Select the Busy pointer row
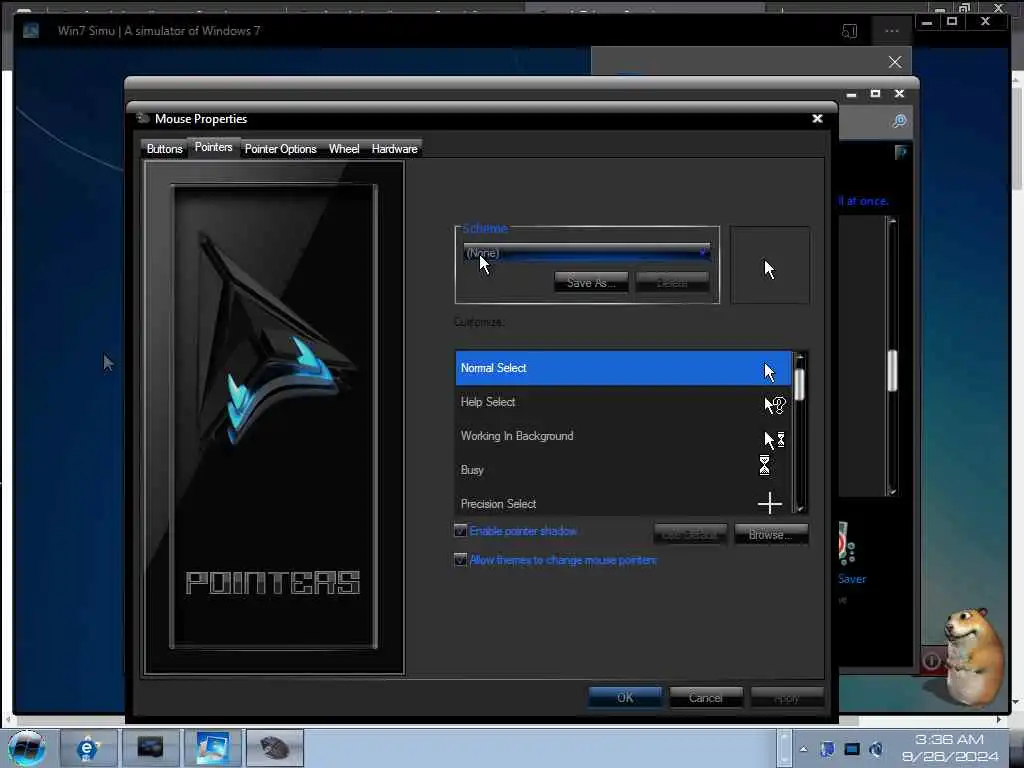This screenshot has height=768, width=1024. (623, 470)
